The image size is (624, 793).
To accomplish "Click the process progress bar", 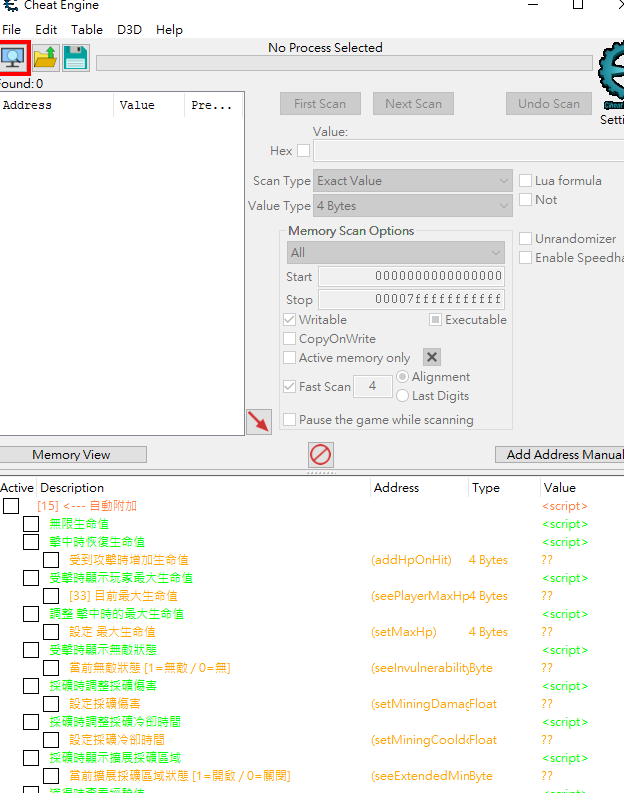I will [x=345, y=64].
